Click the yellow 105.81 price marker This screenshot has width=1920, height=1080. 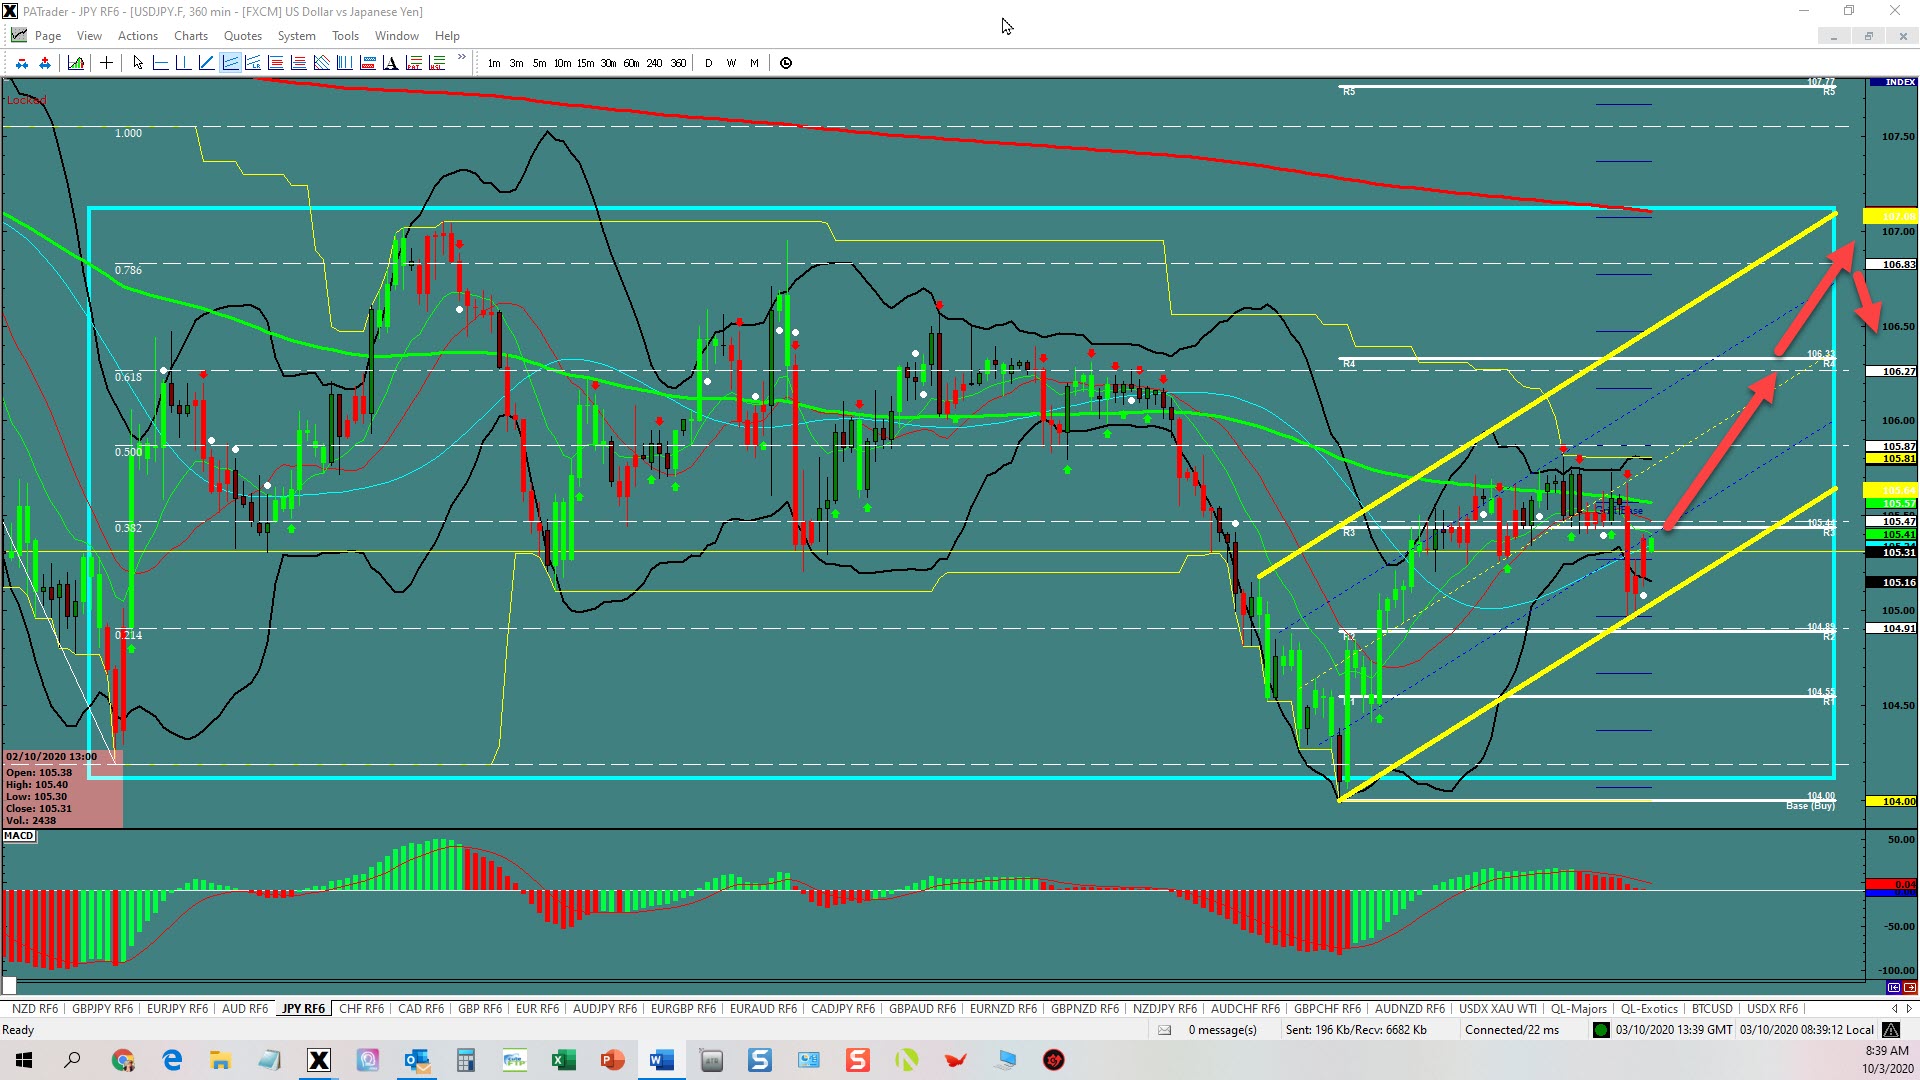[x=1893, y=458]
